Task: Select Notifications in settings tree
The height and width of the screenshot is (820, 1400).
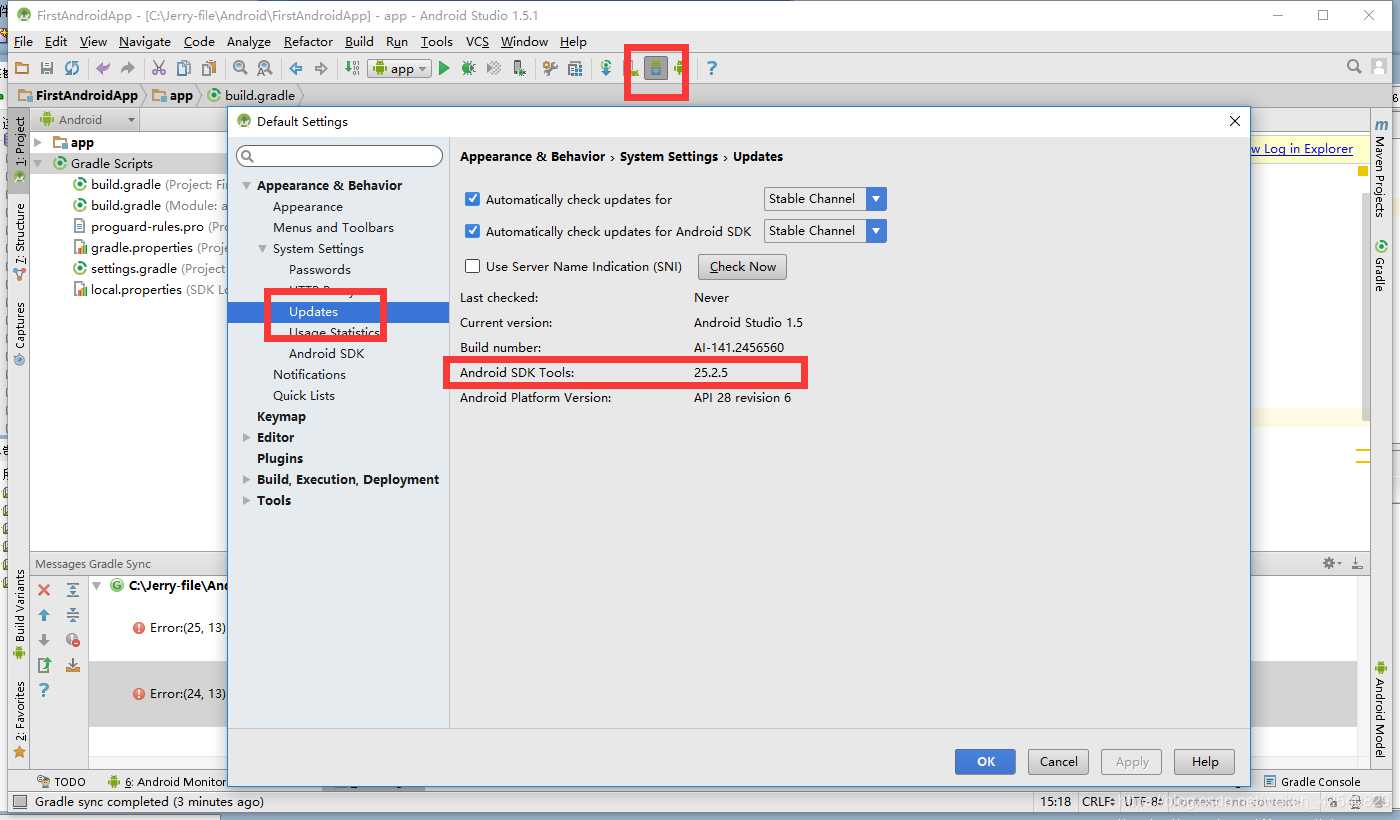Action: (x=309, y=375)
